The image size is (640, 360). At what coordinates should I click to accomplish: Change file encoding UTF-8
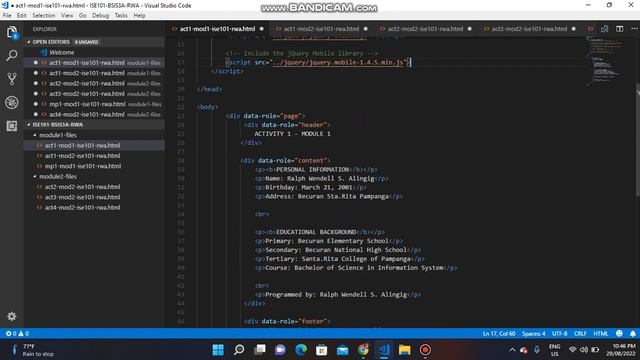pyautogui.click(x=560, y=333)
